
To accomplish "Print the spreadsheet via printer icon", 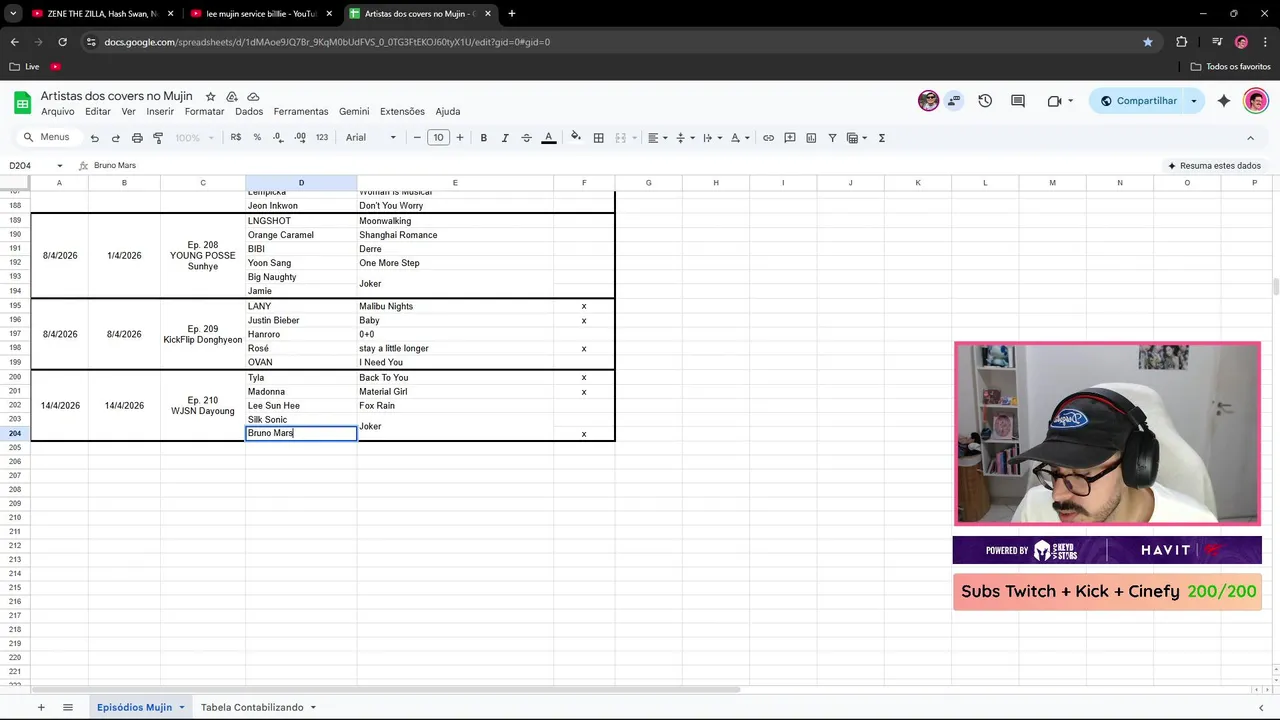I will pyautogui.click(x=137, y=138).
